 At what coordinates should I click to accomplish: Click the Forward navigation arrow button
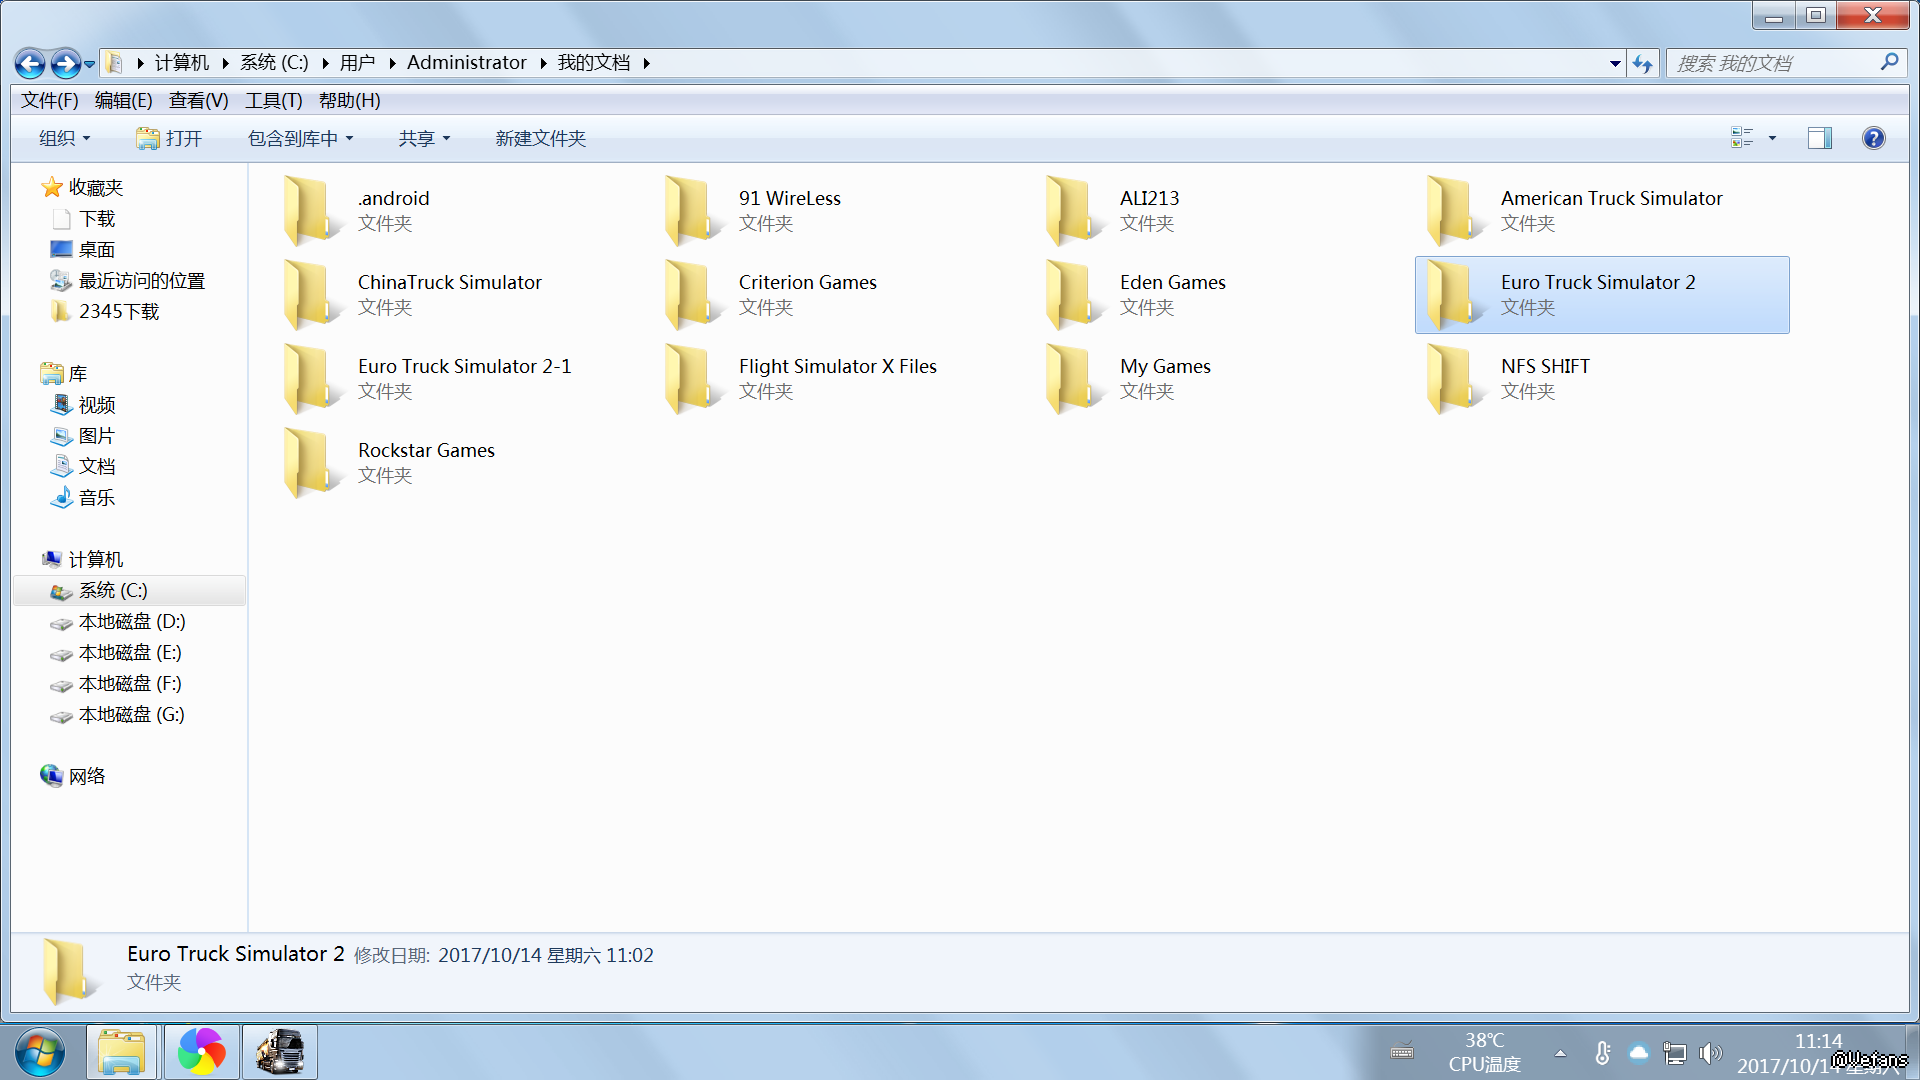(x=65, y=64)
